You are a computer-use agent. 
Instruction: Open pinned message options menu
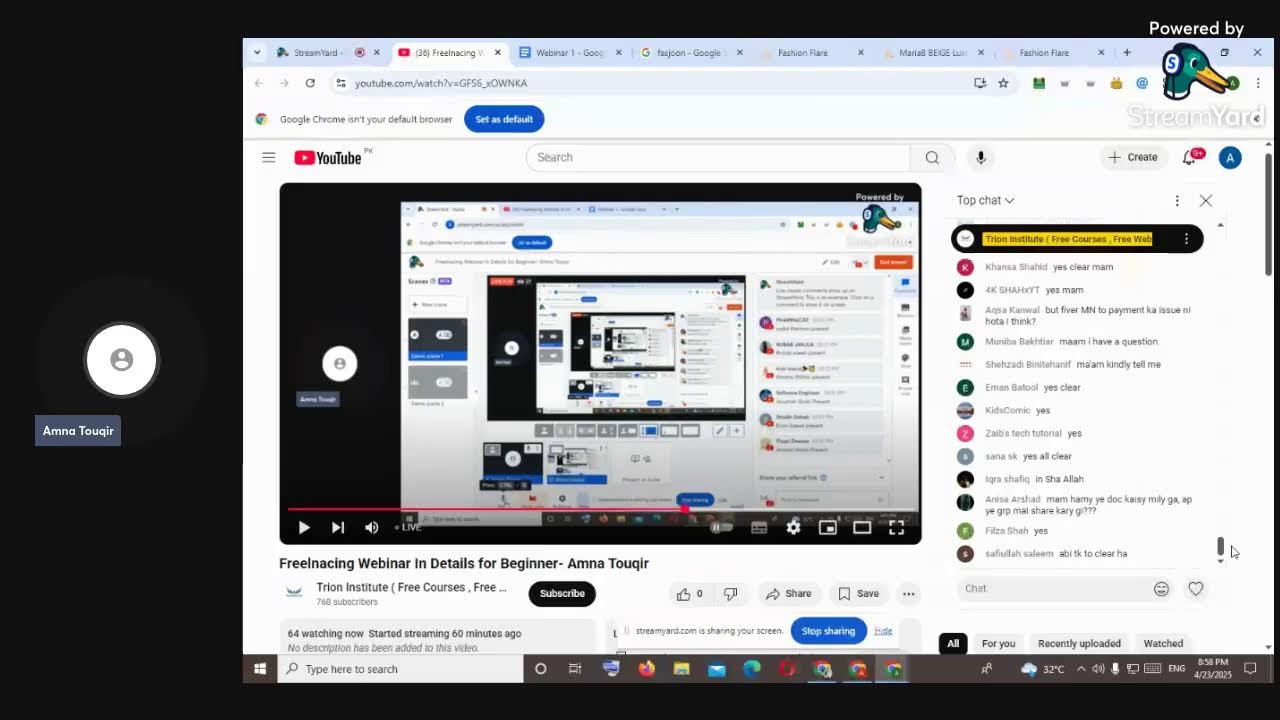coord(1186,239)
